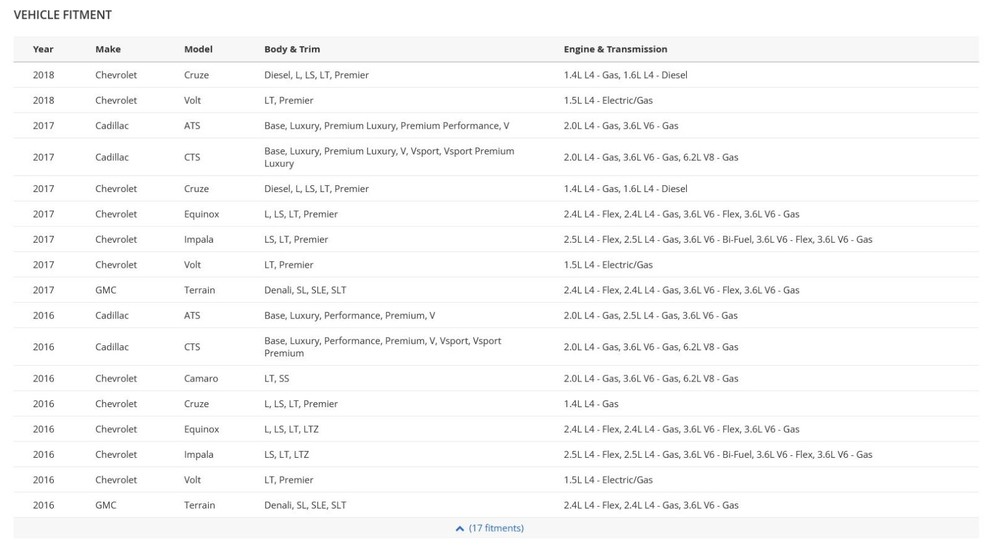Click Chevrolet make in the 2016 Camaro row
Image resolution: width=1000 pixels, height=551 pixels.
(x=116, y=378)
